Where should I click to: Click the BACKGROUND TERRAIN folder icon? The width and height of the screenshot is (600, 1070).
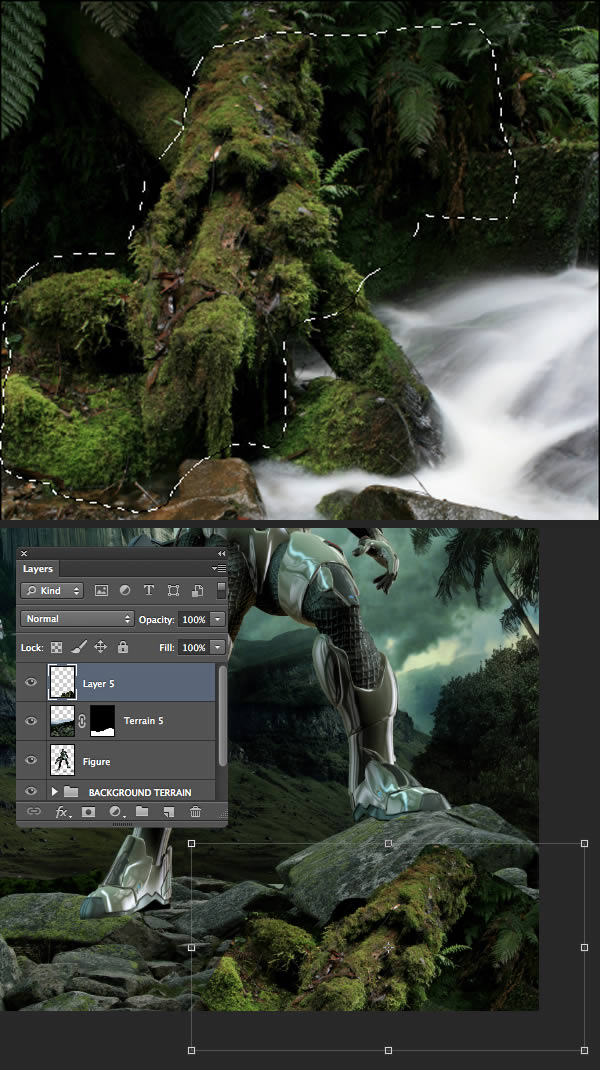pyautogui.click(x=71, y=792)
